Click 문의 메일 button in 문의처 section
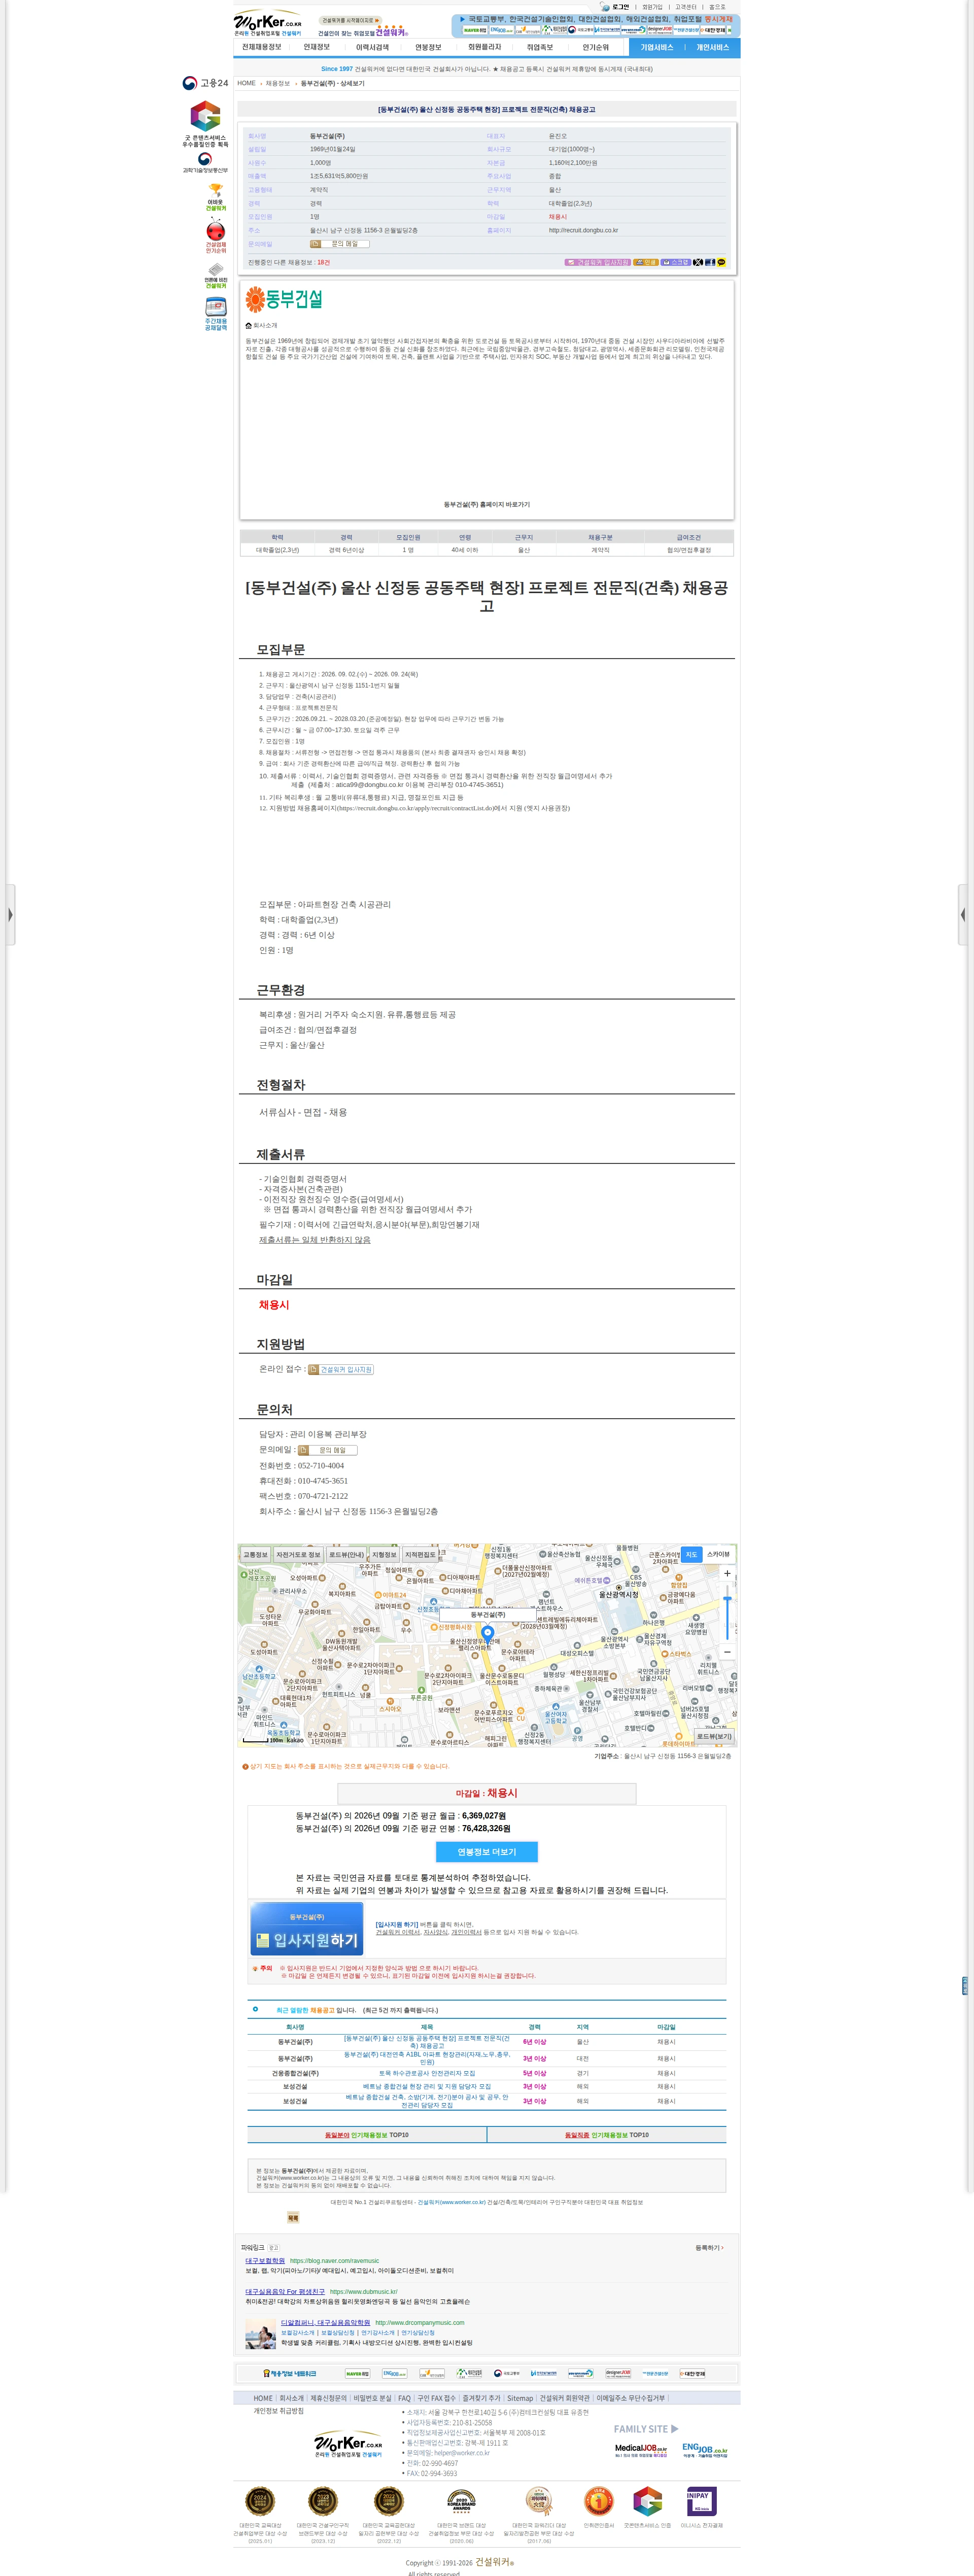Viewport: 974px width, 2576px height. click(327, 1450)
